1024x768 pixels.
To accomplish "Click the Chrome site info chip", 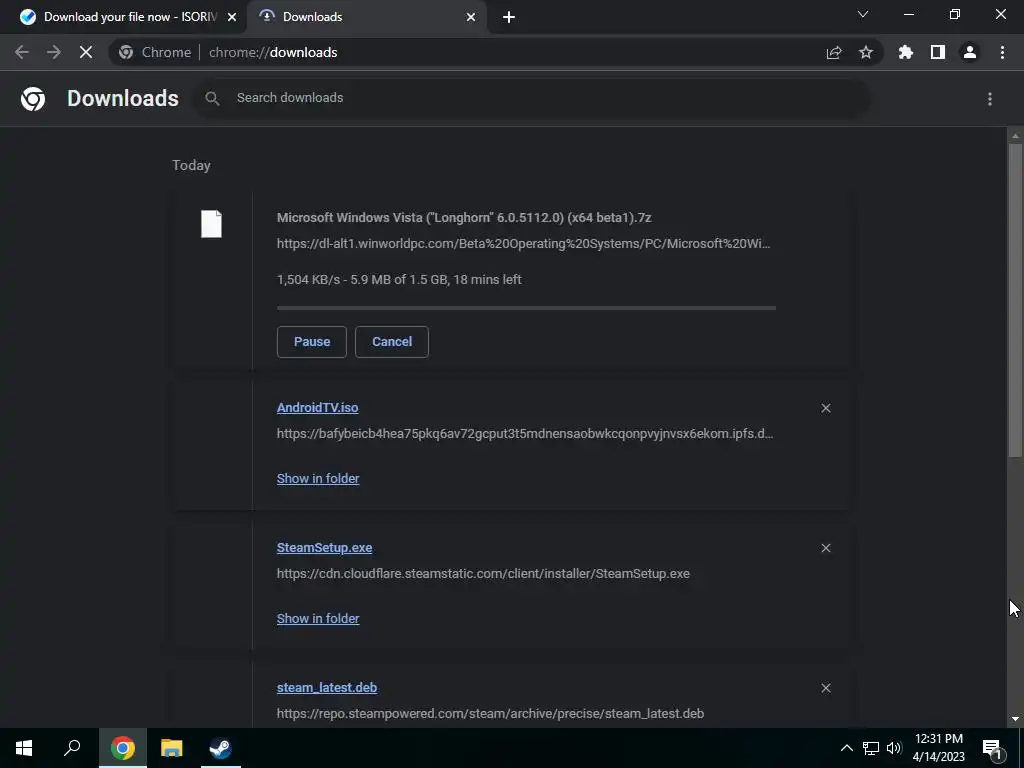I will pos(155,52).
